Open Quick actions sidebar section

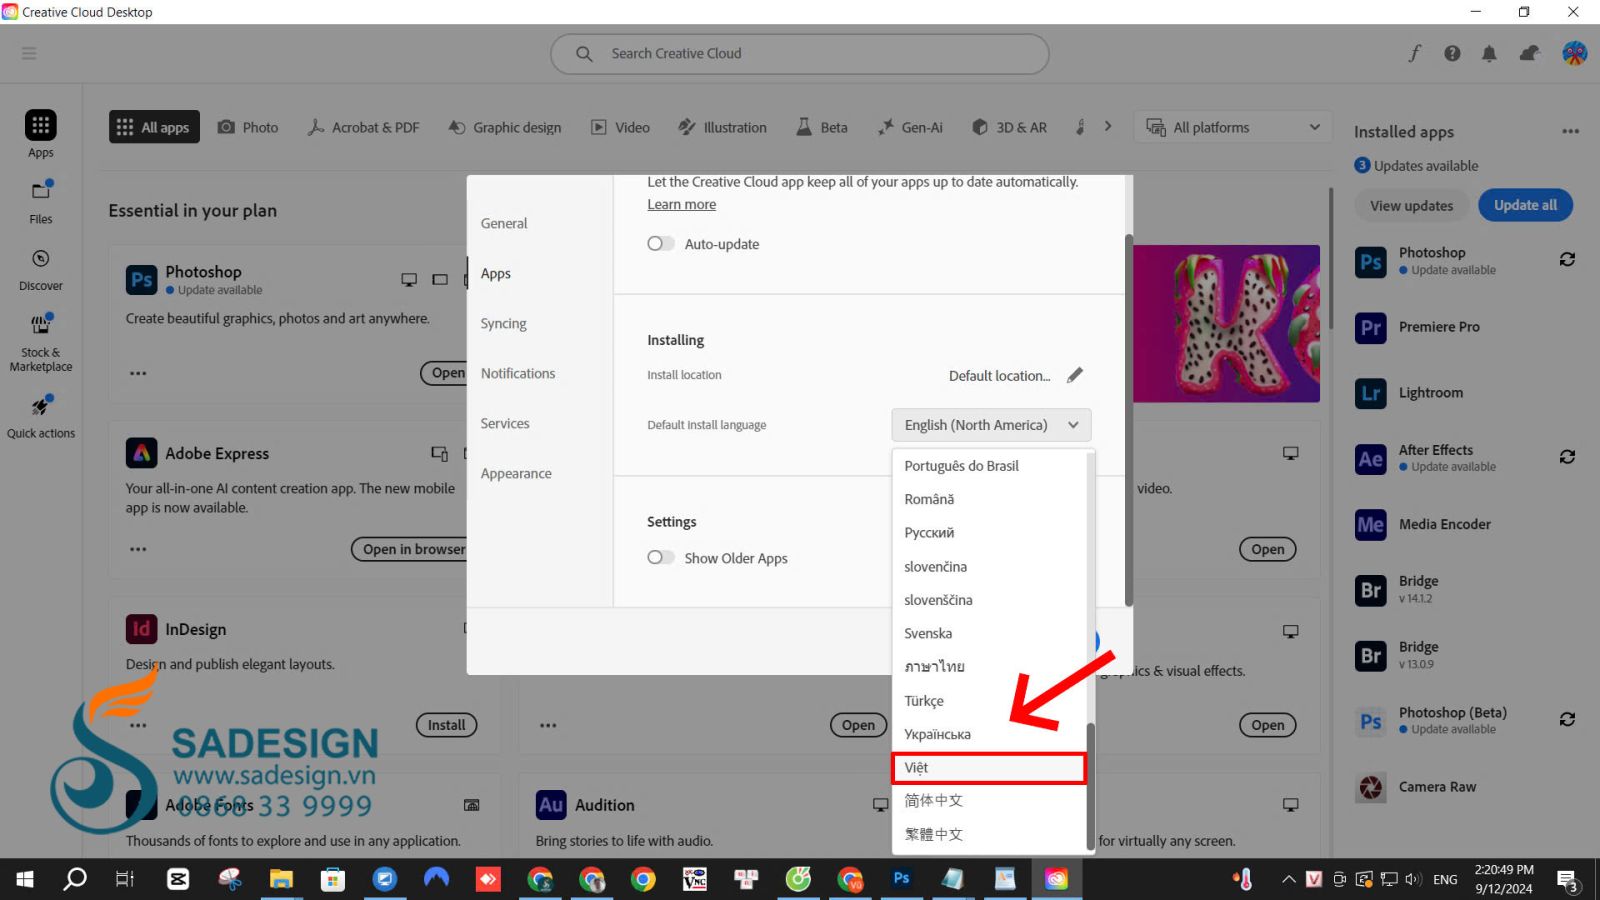coord(41,416)
